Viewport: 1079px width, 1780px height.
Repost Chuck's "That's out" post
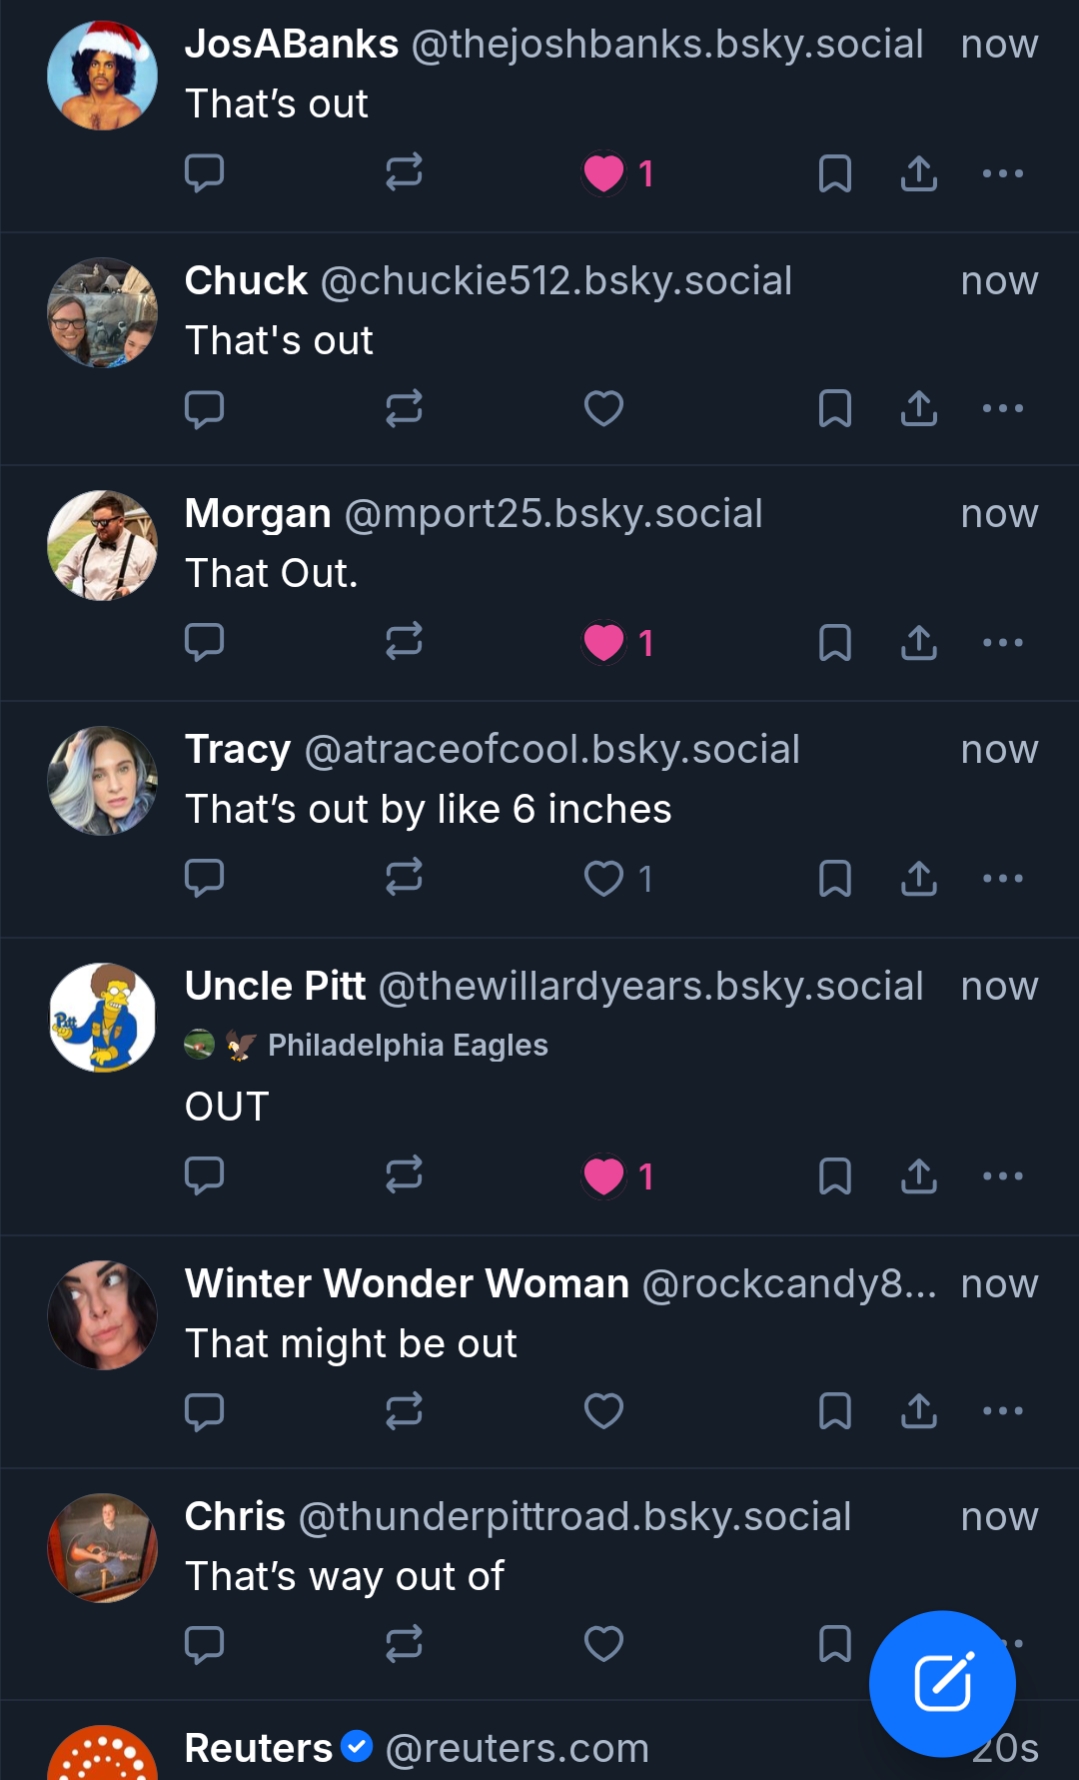[404, 408]
